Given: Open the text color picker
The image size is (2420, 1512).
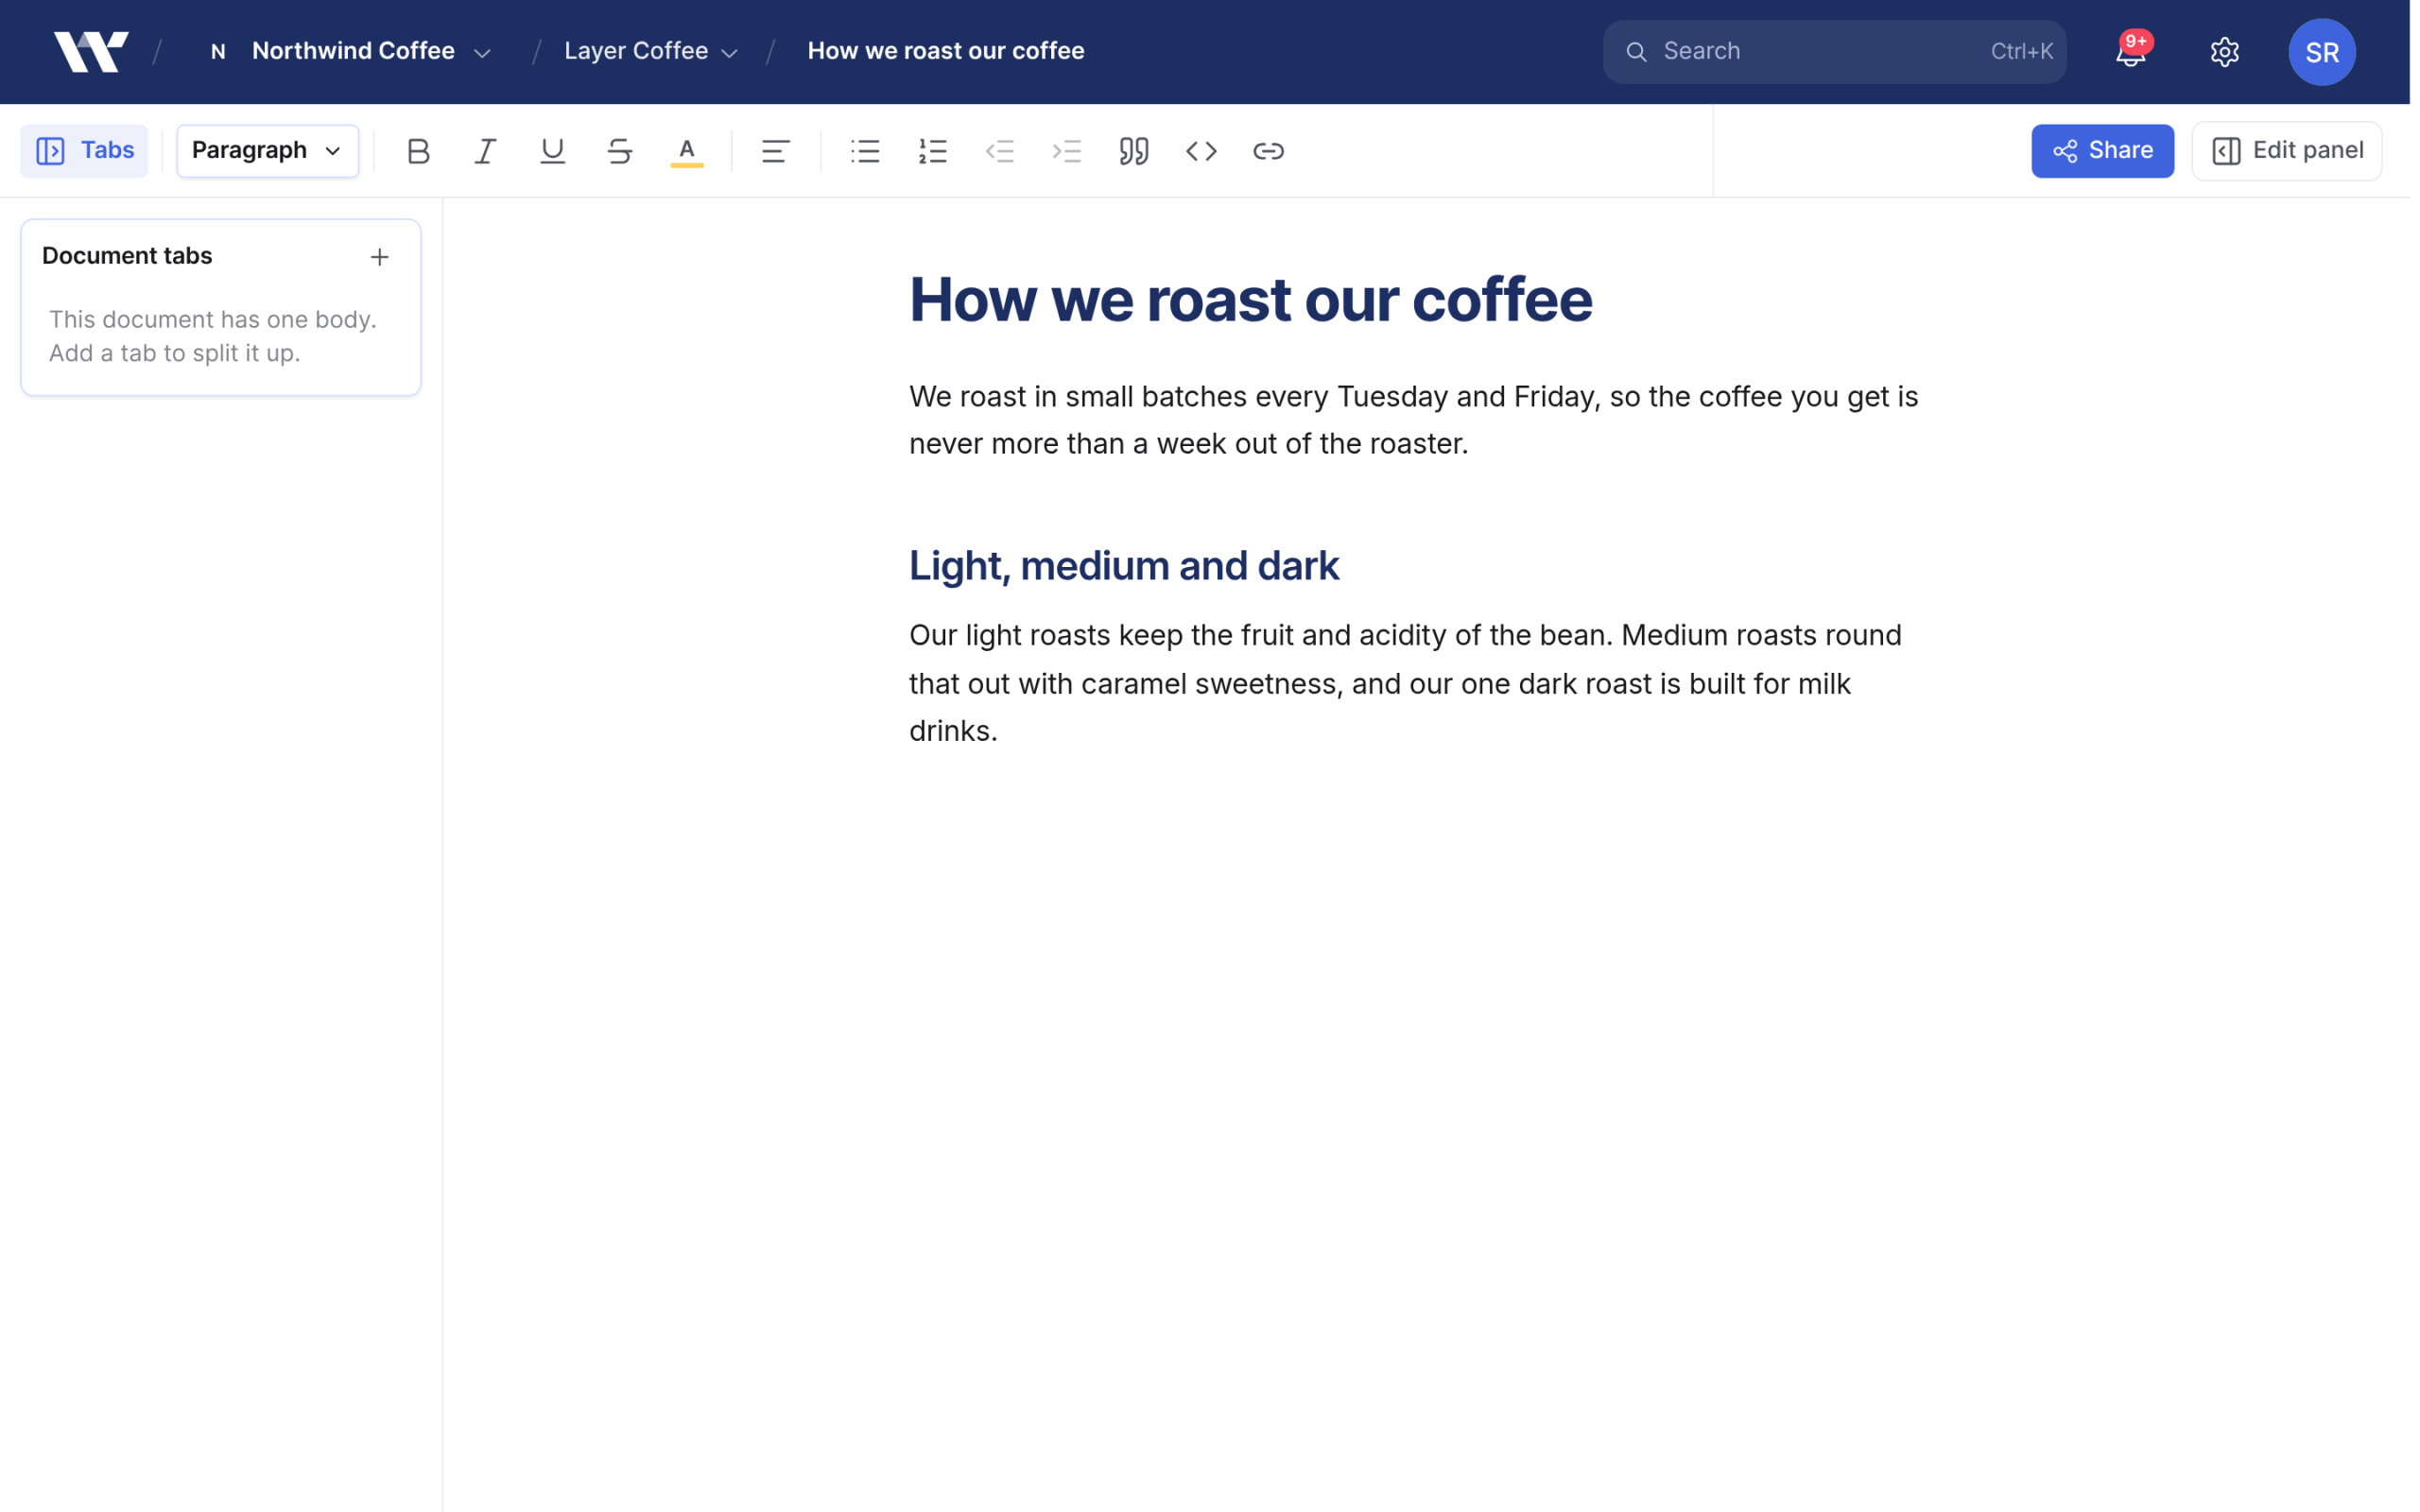Looking at the screenshot, I should (687, 151).
